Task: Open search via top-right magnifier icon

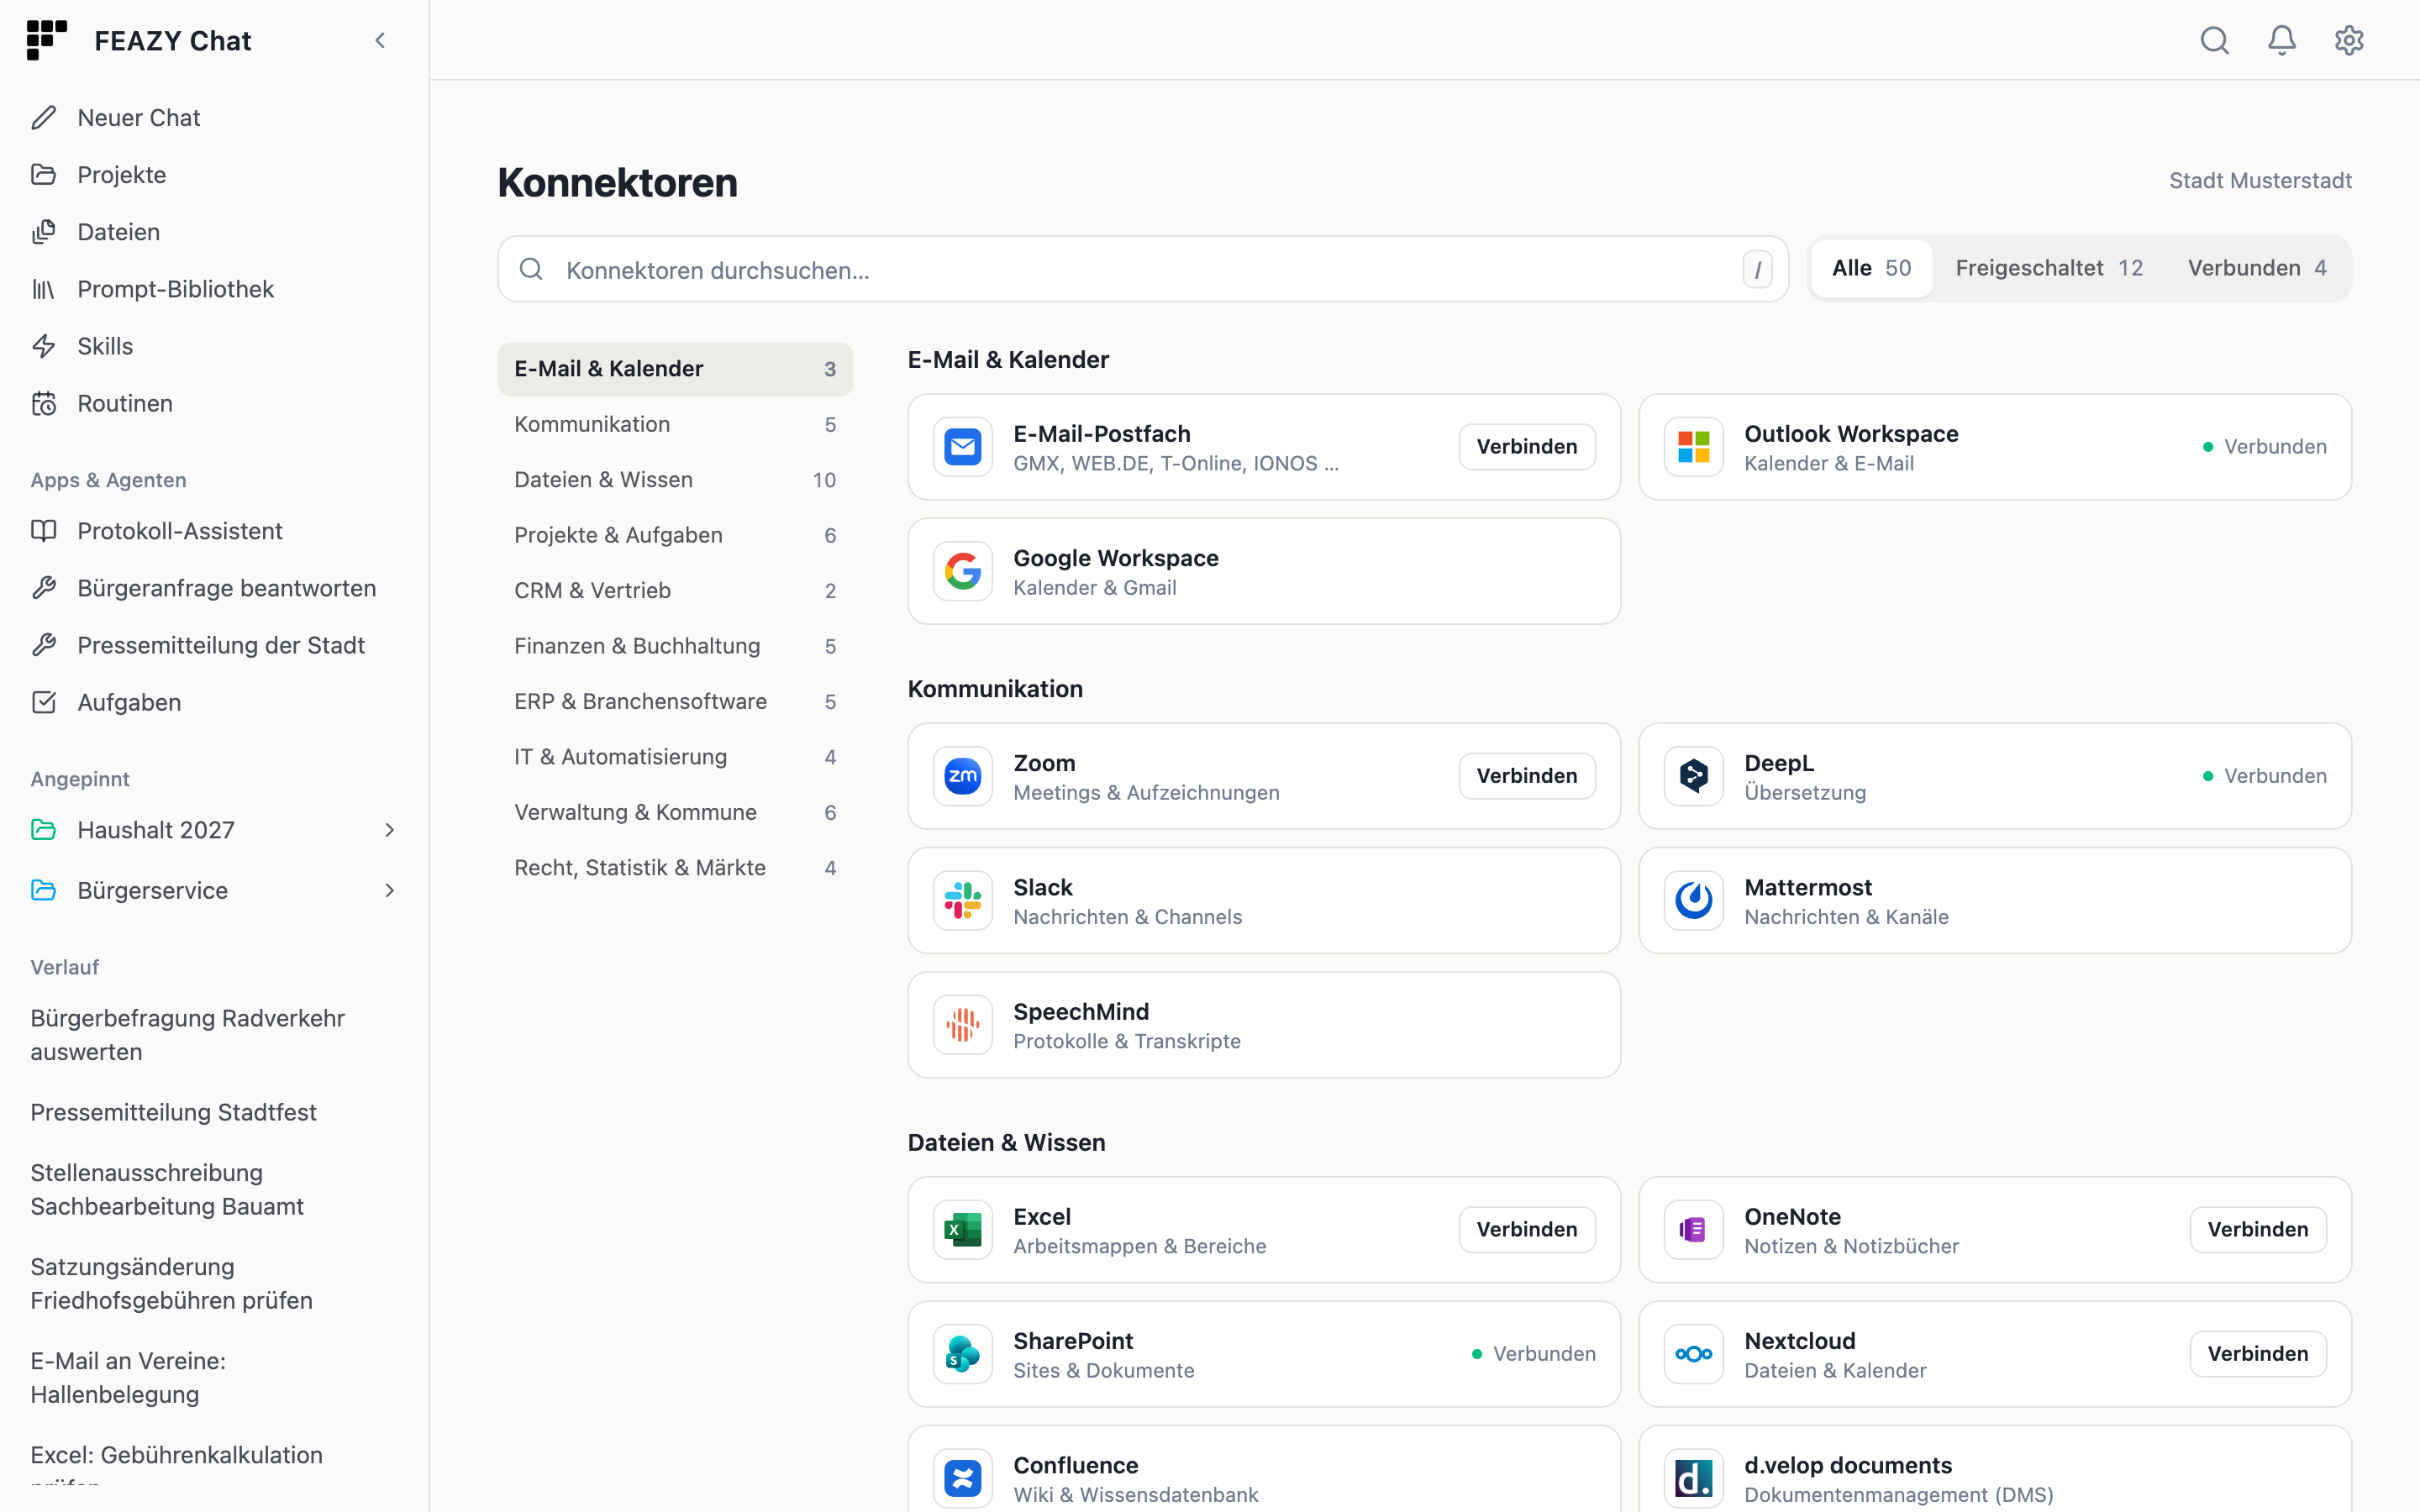Action: point(2214,40)
